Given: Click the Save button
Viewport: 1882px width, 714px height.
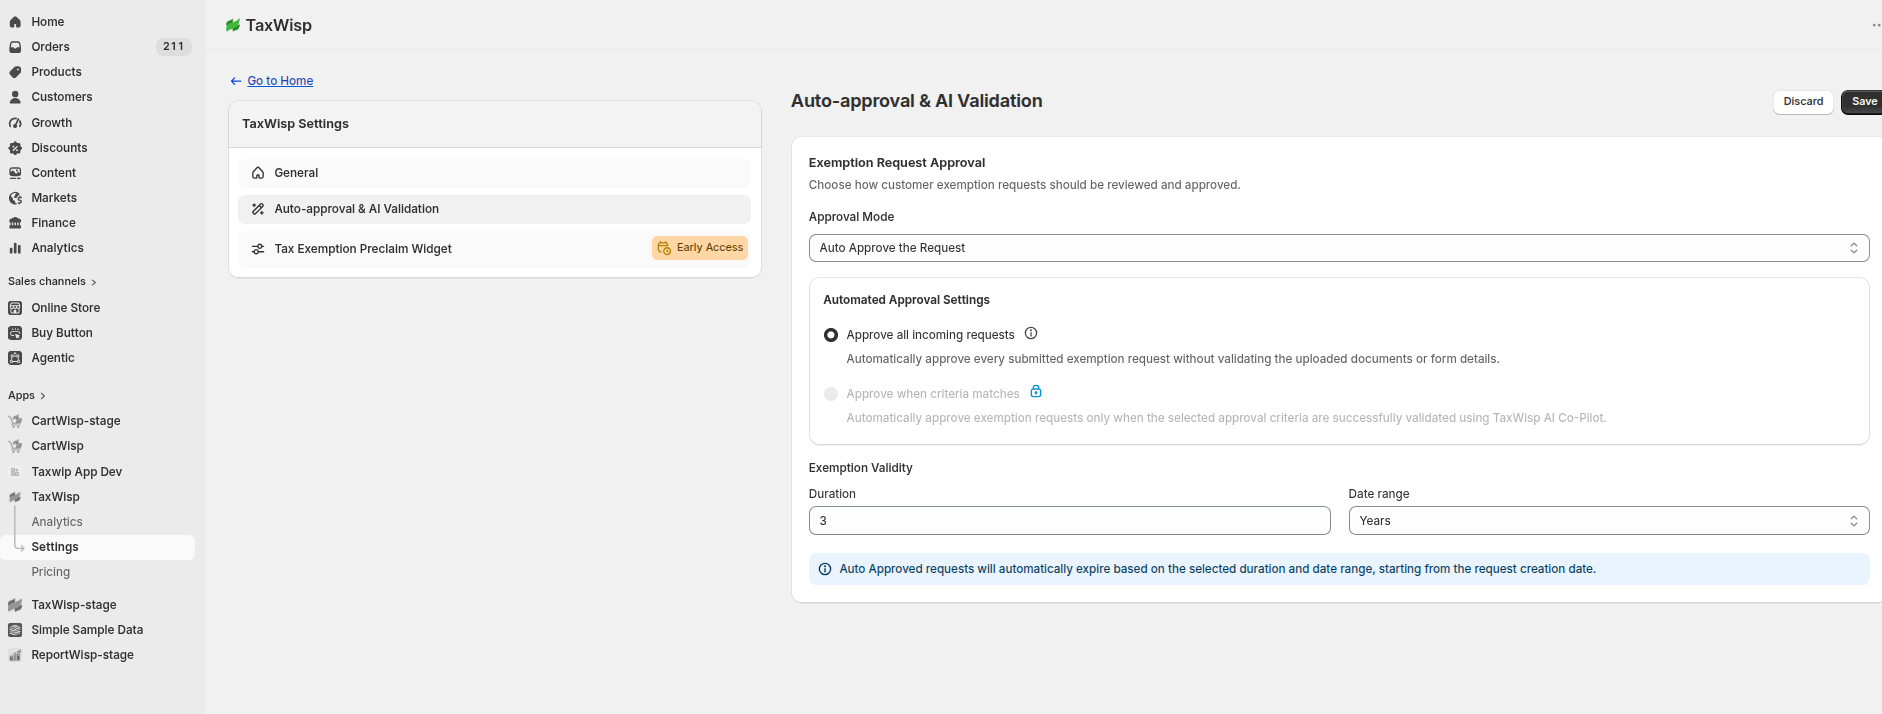Looking at the screenshot, I should click(x=1862, y=102).
